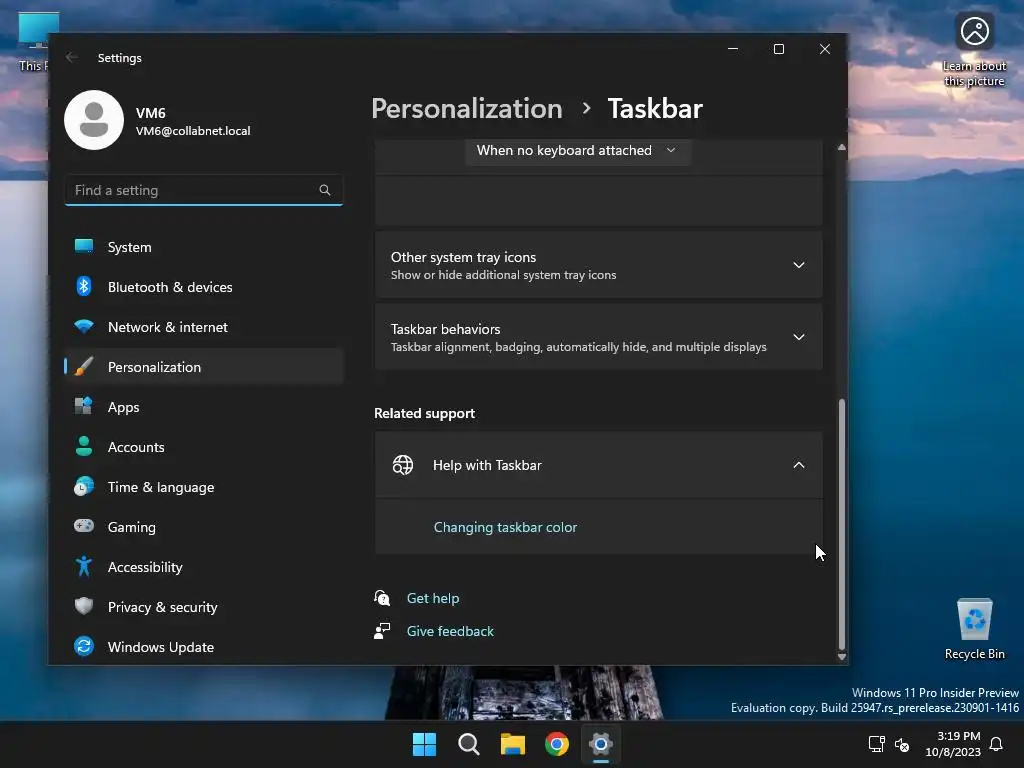Click the back arrow in Settings title bar
The height and width of the screenshot is (768, 1024).
[x=72, y=57]
